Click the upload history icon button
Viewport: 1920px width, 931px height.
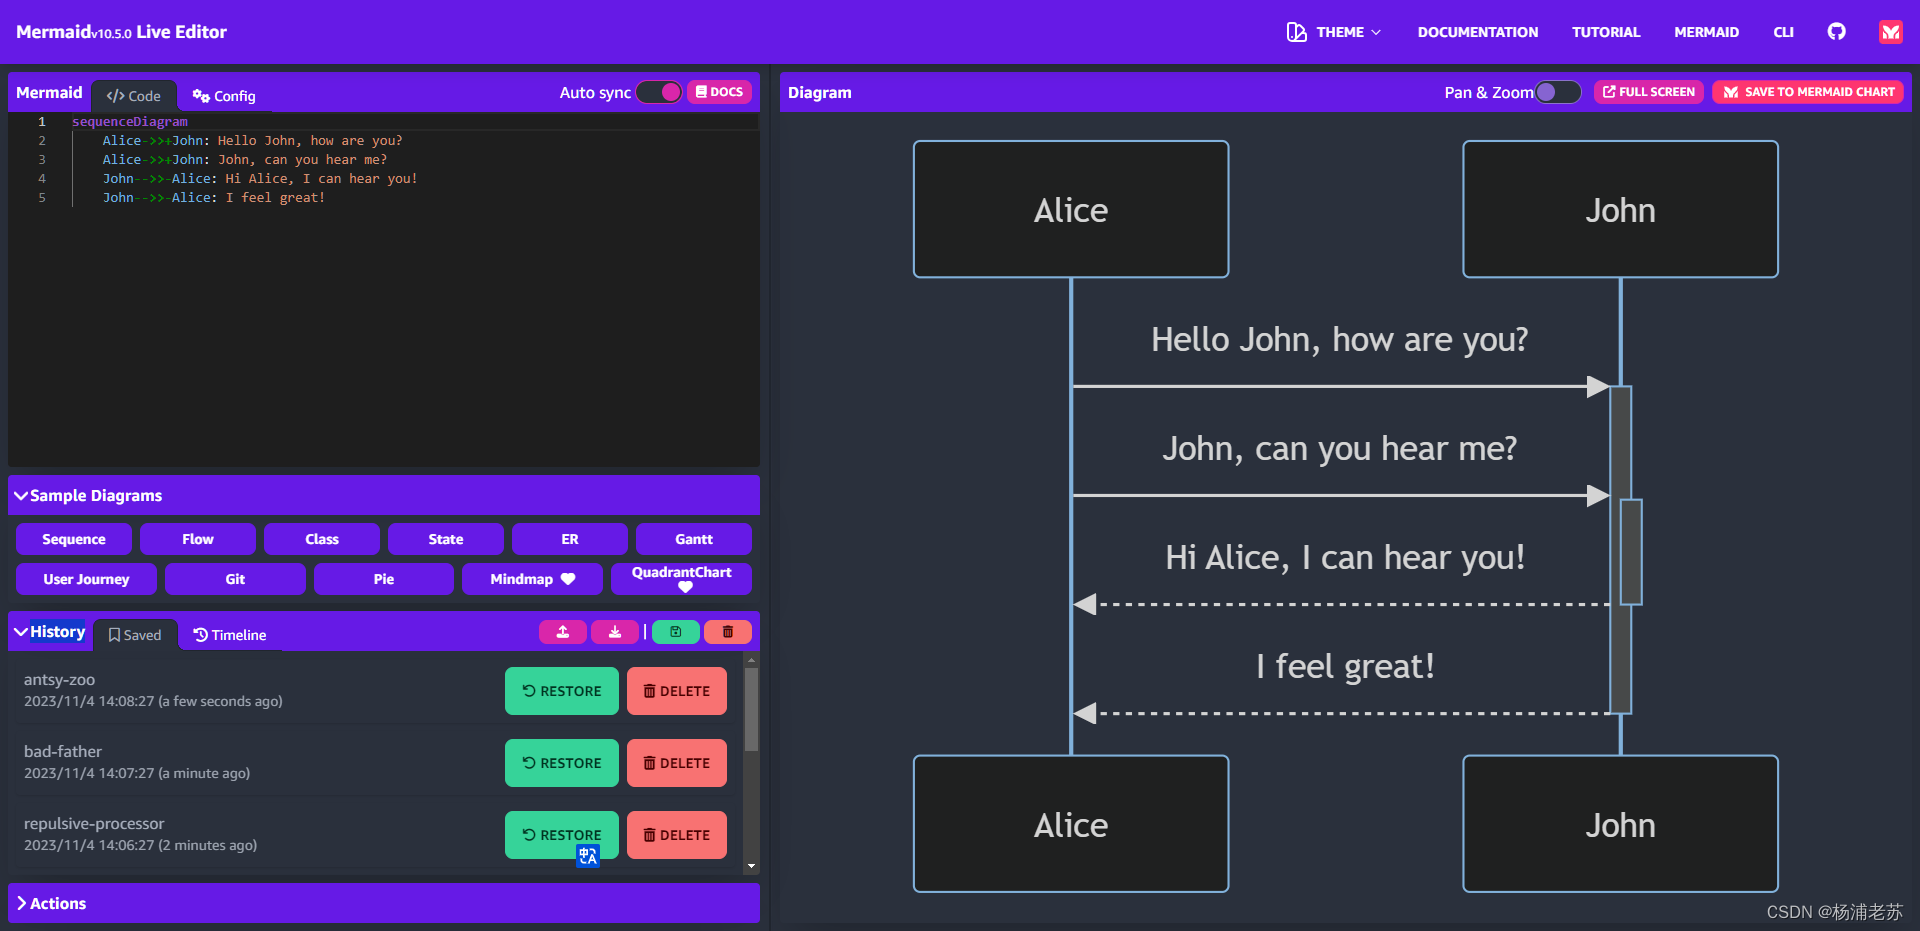563,632
